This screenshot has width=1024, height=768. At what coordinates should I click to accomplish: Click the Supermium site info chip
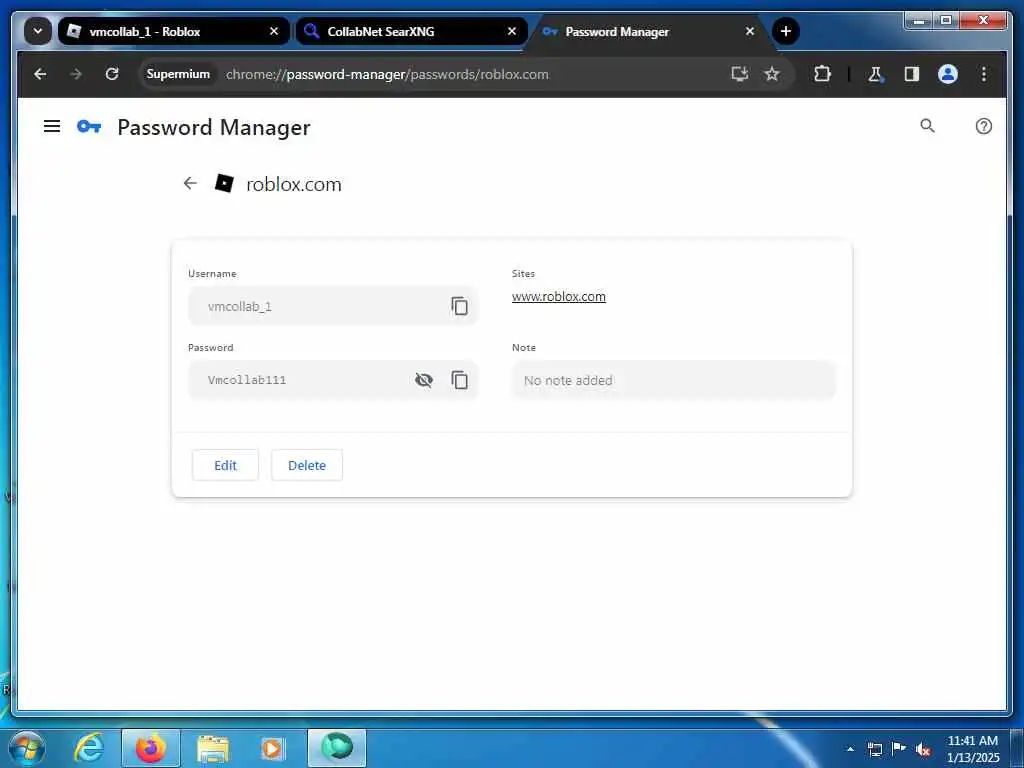[x=178, y=74]
